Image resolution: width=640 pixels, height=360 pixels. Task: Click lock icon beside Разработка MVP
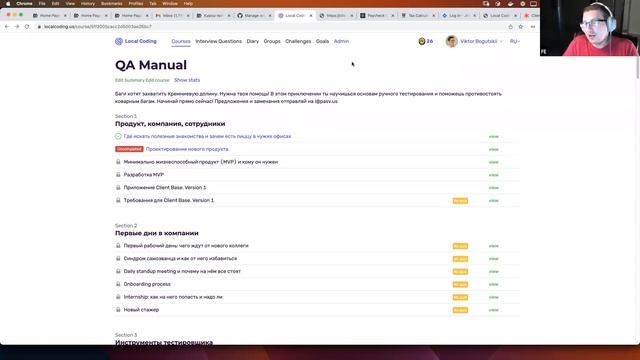coord(118,175)
